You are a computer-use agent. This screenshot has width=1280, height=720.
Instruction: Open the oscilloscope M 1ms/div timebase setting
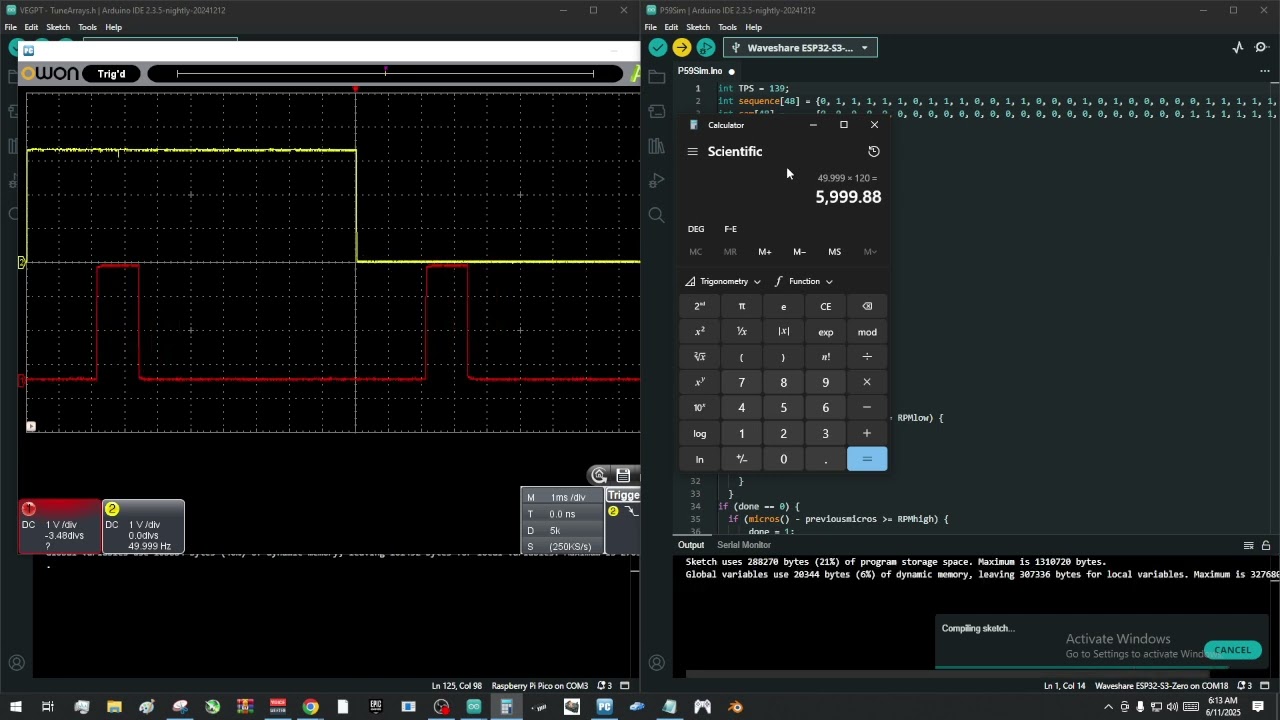tap(562, 497)
